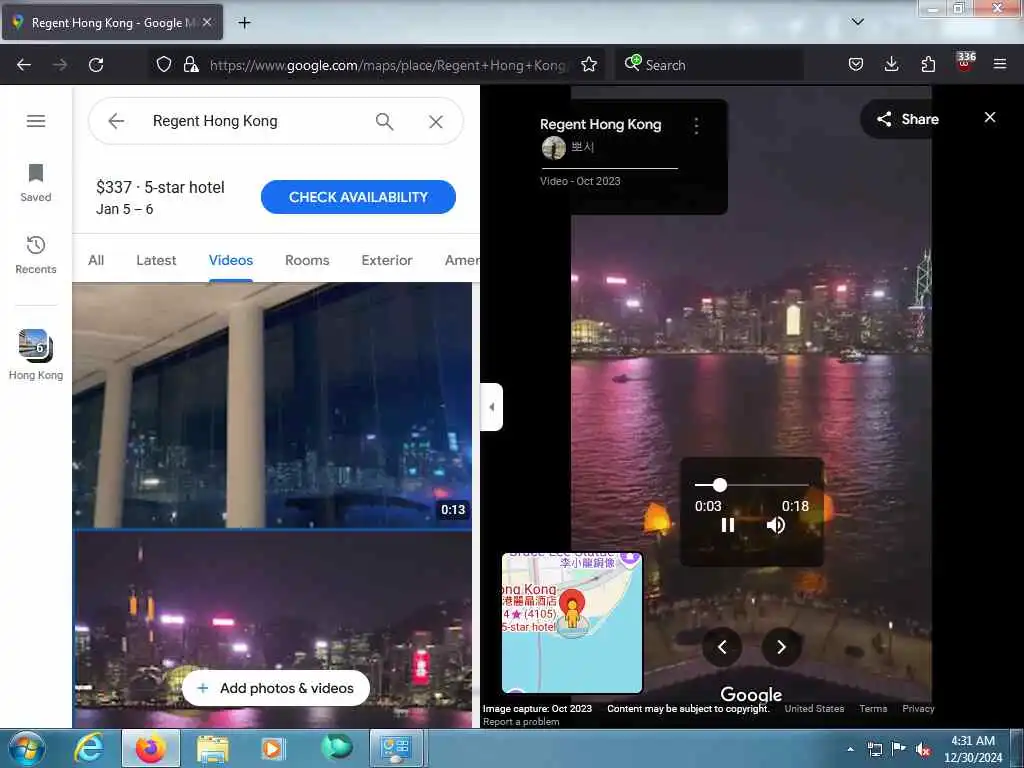This screenshot has height=768, width=1024.
Task: Seek on the video progress slider
Action: click(751, 485)
